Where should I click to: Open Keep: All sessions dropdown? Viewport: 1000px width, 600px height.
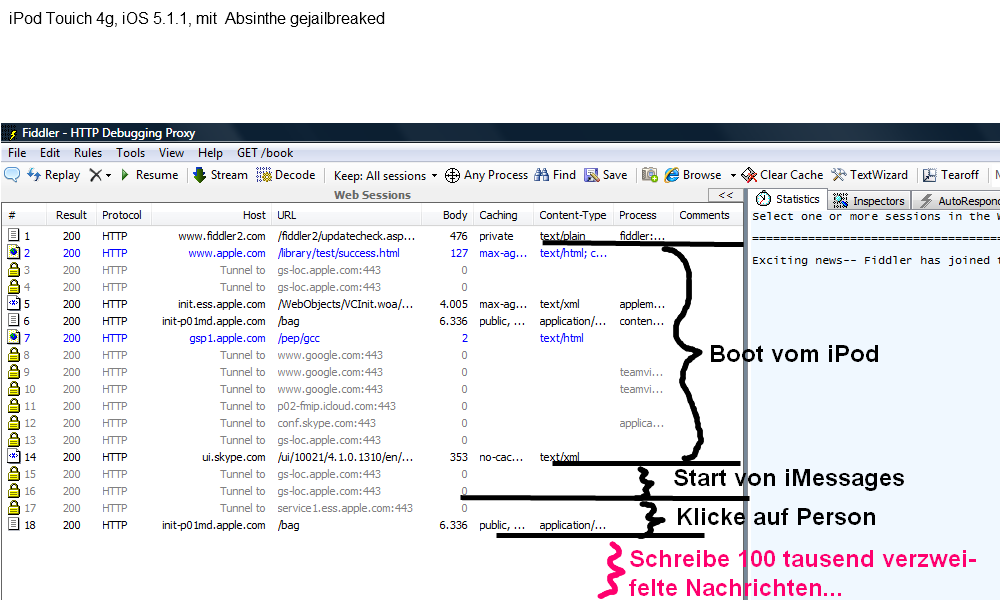(385, 175)
